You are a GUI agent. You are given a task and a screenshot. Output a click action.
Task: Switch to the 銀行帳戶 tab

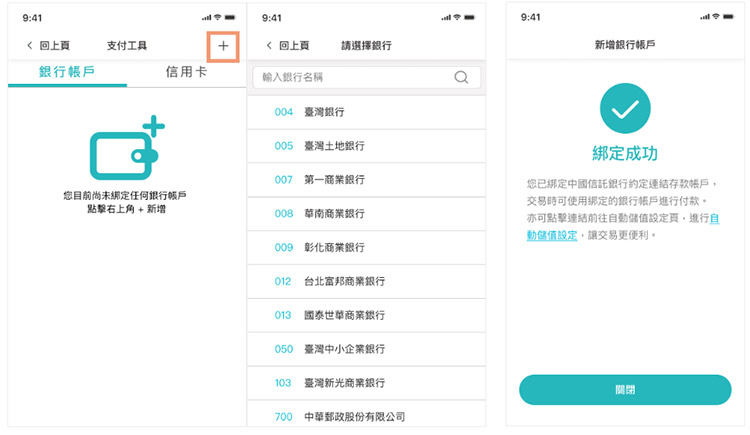click(x=67, y=73)
